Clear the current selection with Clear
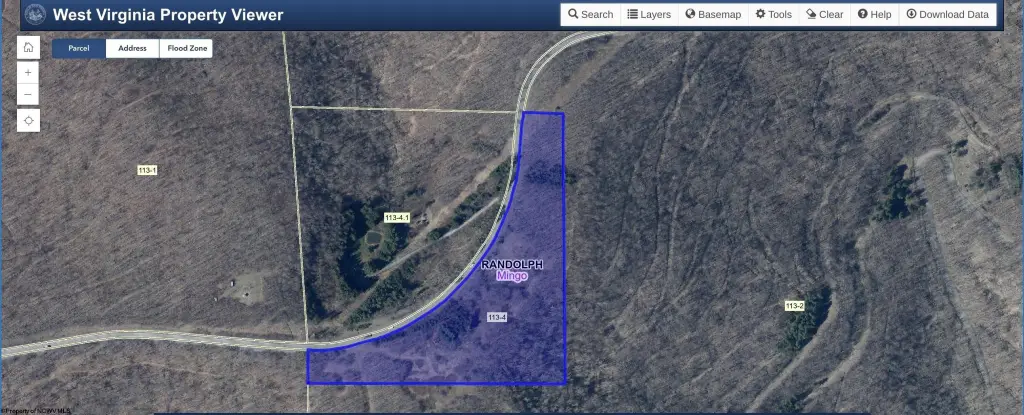This screenshot has width=1024, height=415. click(x=825, y=14)
